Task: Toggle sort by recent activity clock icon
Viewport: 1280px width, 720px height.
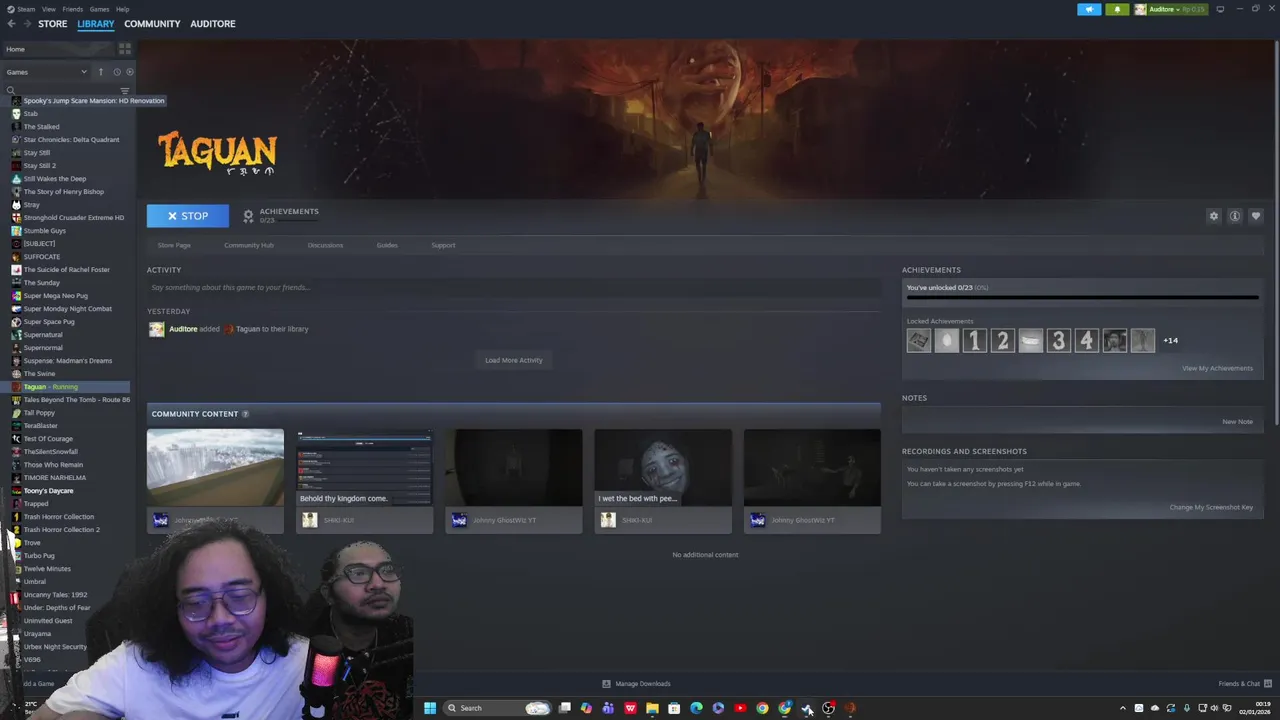Action: point(116,72)
